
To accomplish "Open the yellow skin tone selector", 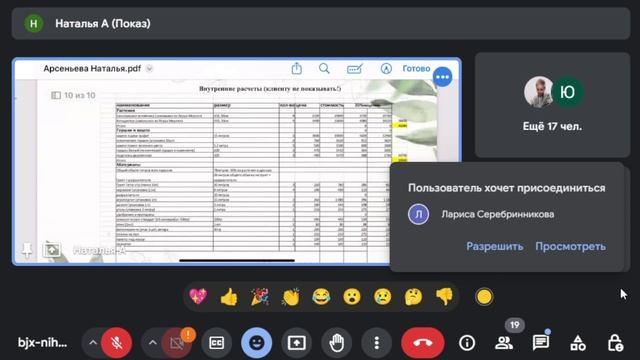I will [484, 297].
